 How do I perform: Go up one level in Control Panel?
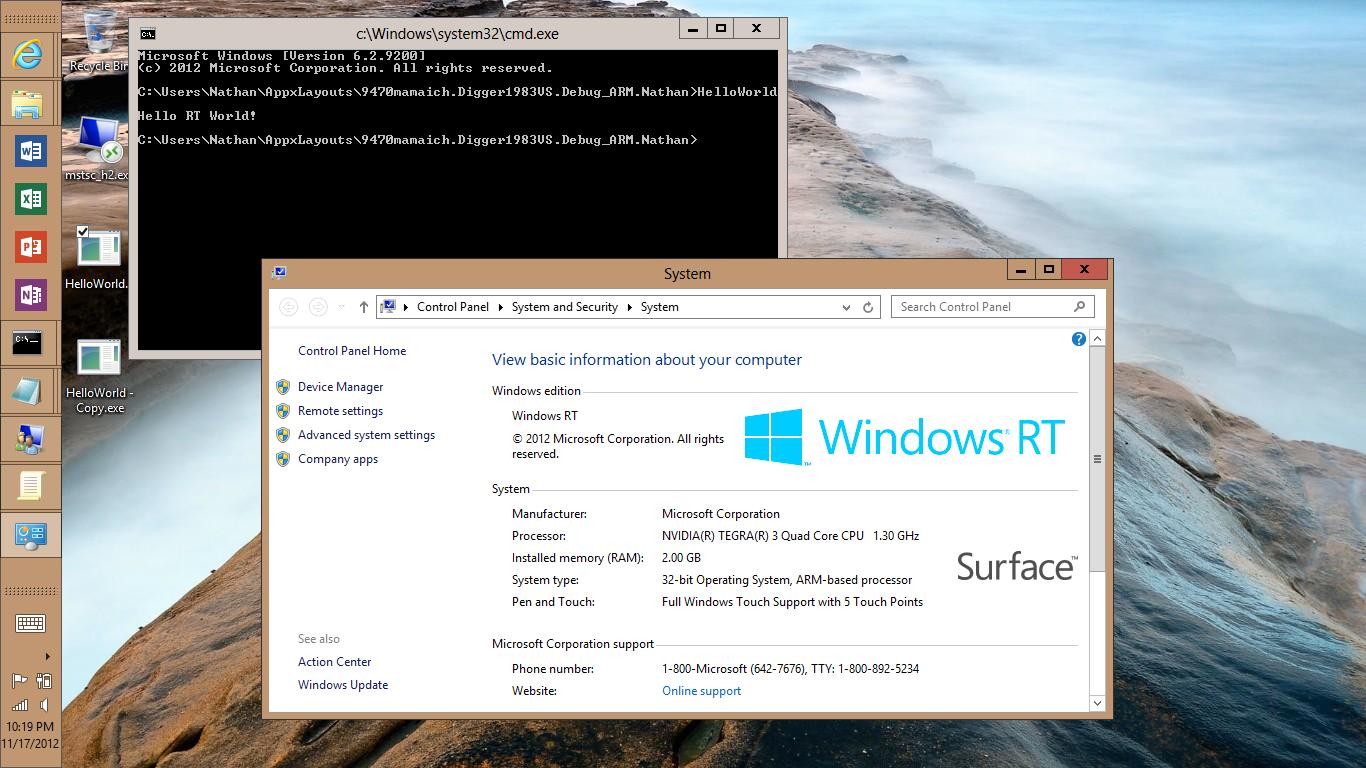[x=363, y=307]
